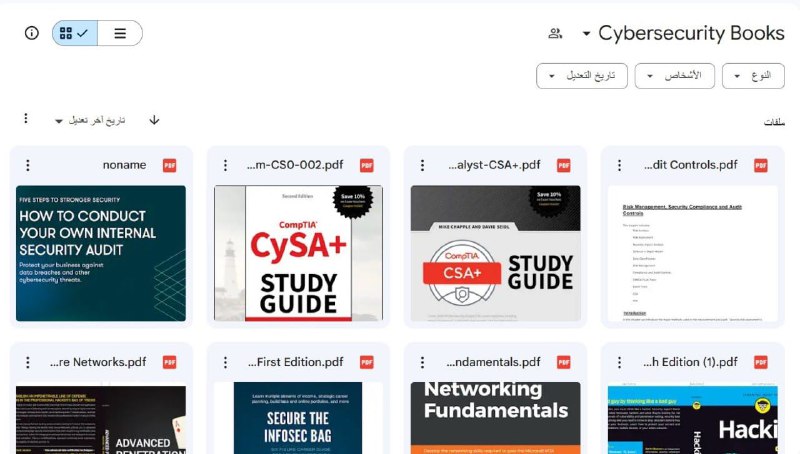The height and width of the screenshot is (454, 800).
Task: Open more options next to the sort menu
Action: pyautogui.click(x=26, y=119)
